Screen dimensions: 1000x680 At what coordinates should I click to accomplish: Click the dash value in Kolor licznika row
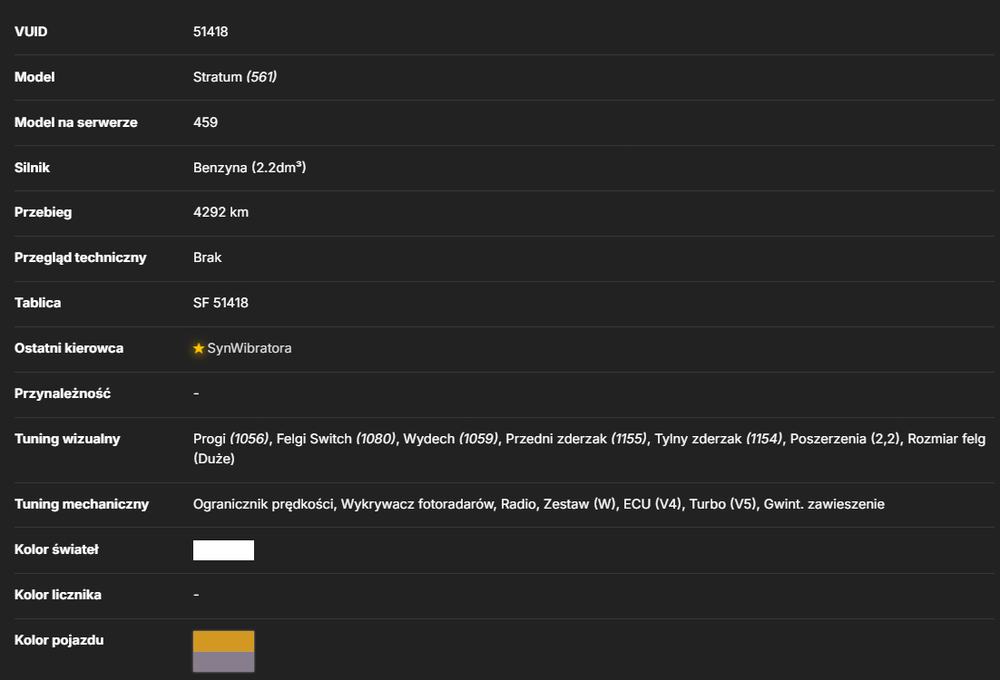click(196, 595)
